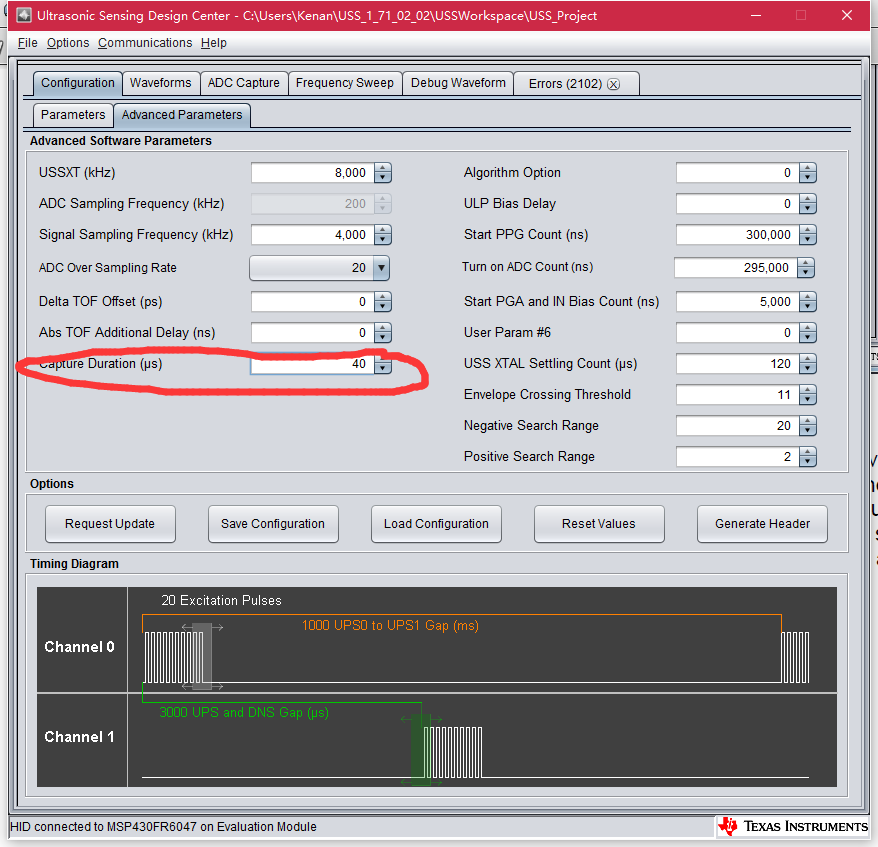Click the ULP Bias Delay stepper arrows
Viewport: 878px width, 847px height.
click(807, 204)
